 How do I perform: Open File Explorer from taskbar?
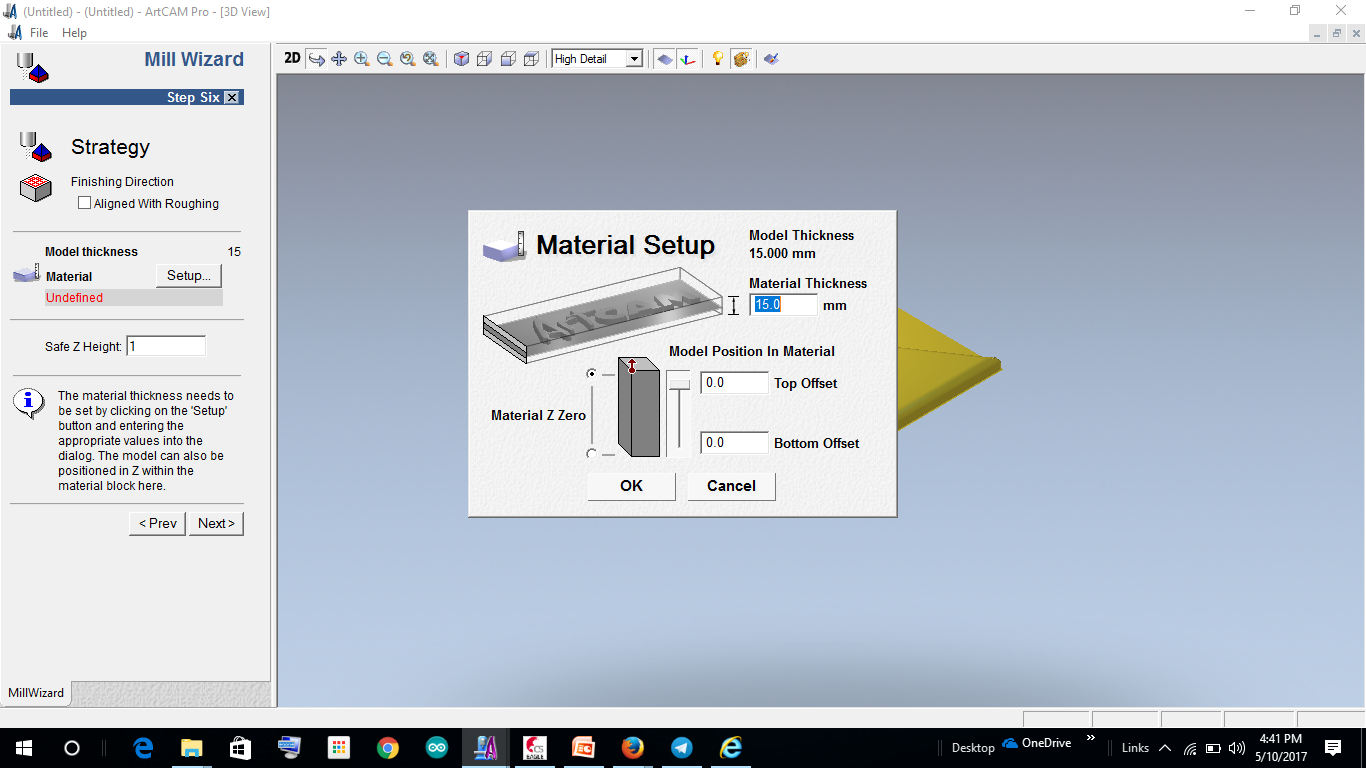click(x=192, y=748)
